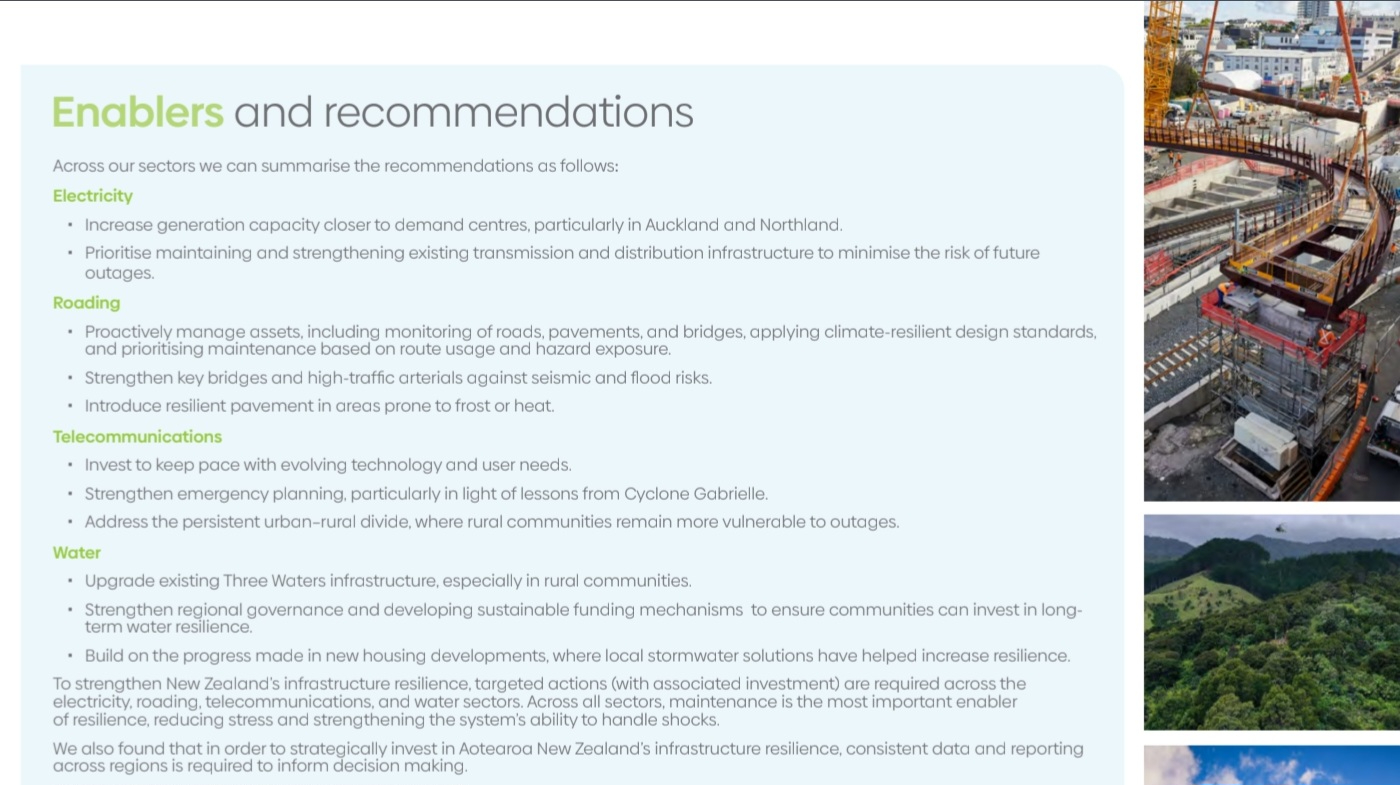Click the "Across our sectors" intro sentence

coord(335,166)
